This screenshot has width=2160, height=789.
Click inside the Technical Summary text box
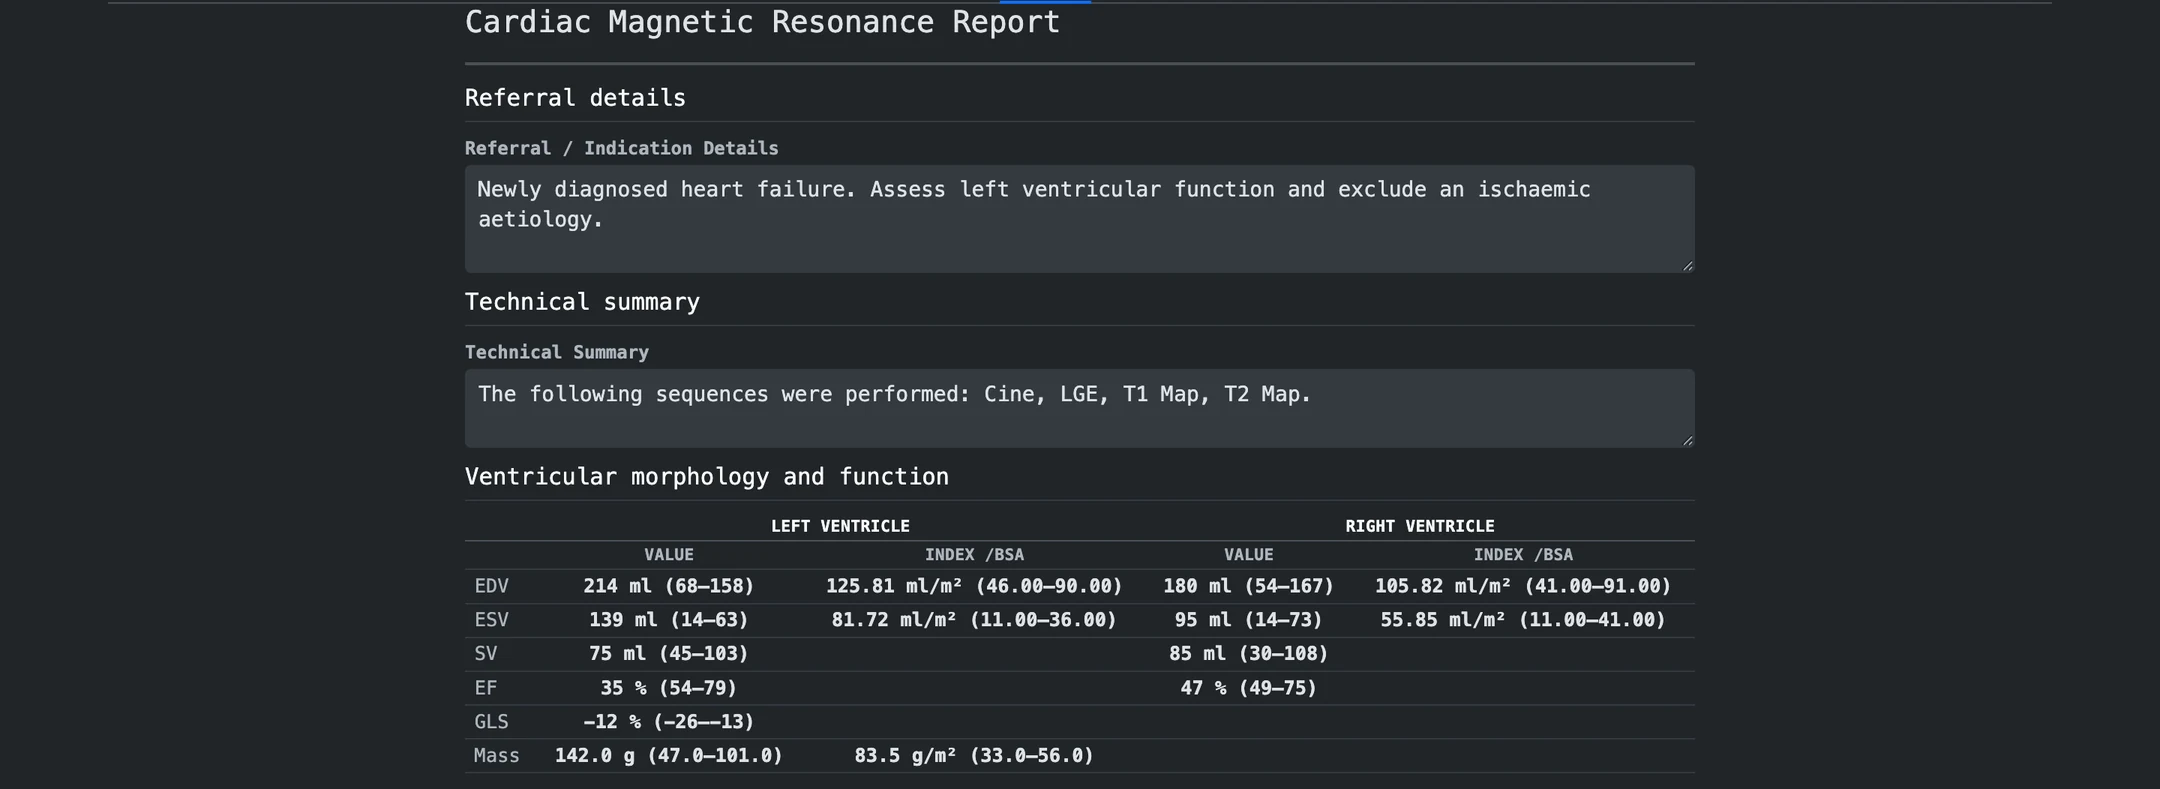pos(1079,408)
